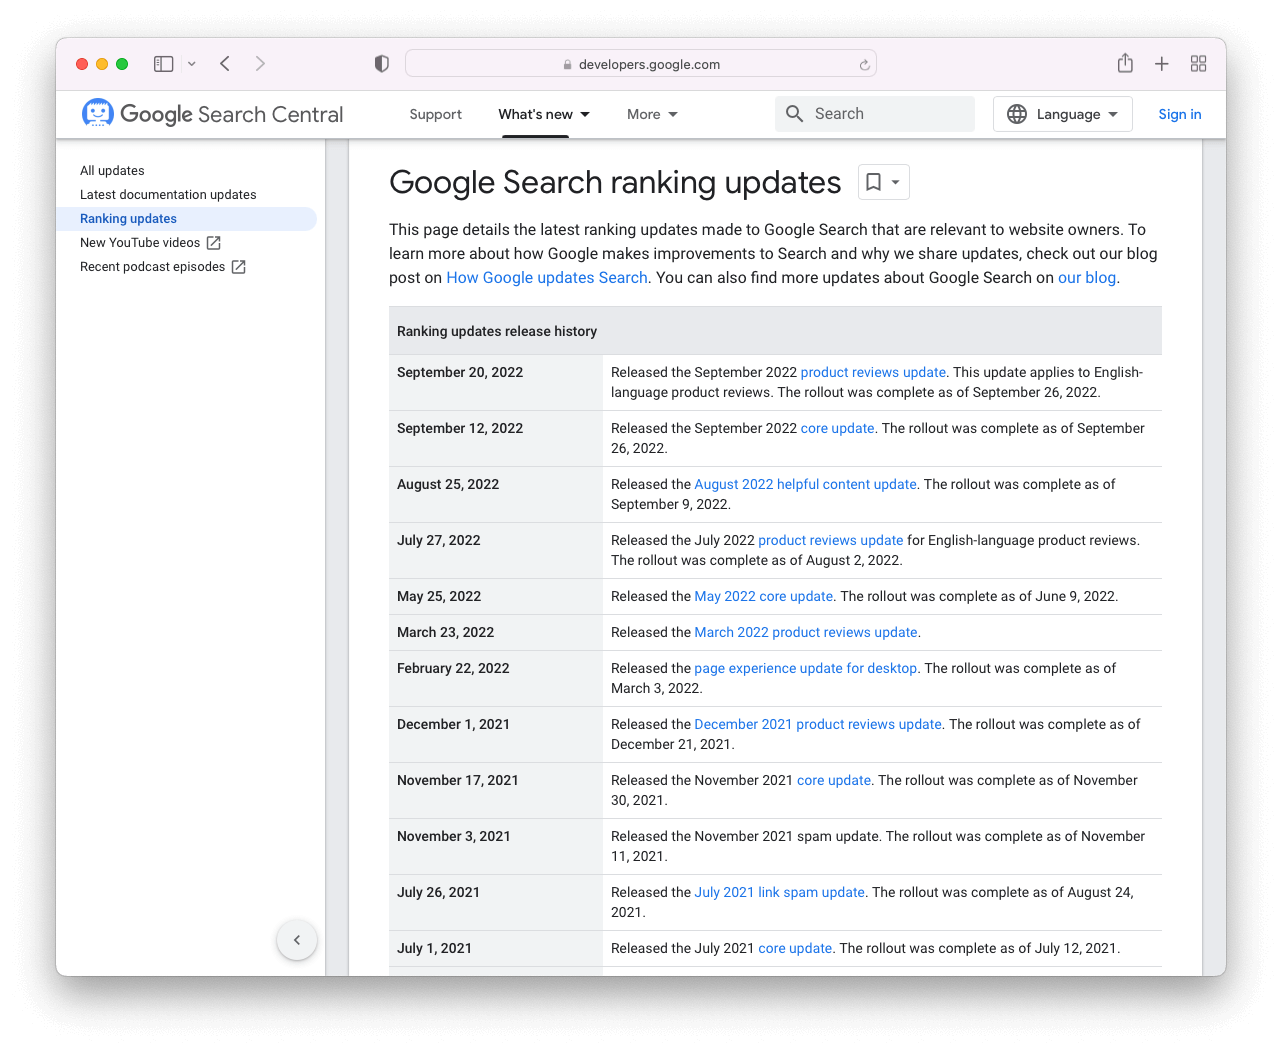Open the Share menu in Safari
Viewport: 1282px width, 1050px height.
click(1124, 63)
